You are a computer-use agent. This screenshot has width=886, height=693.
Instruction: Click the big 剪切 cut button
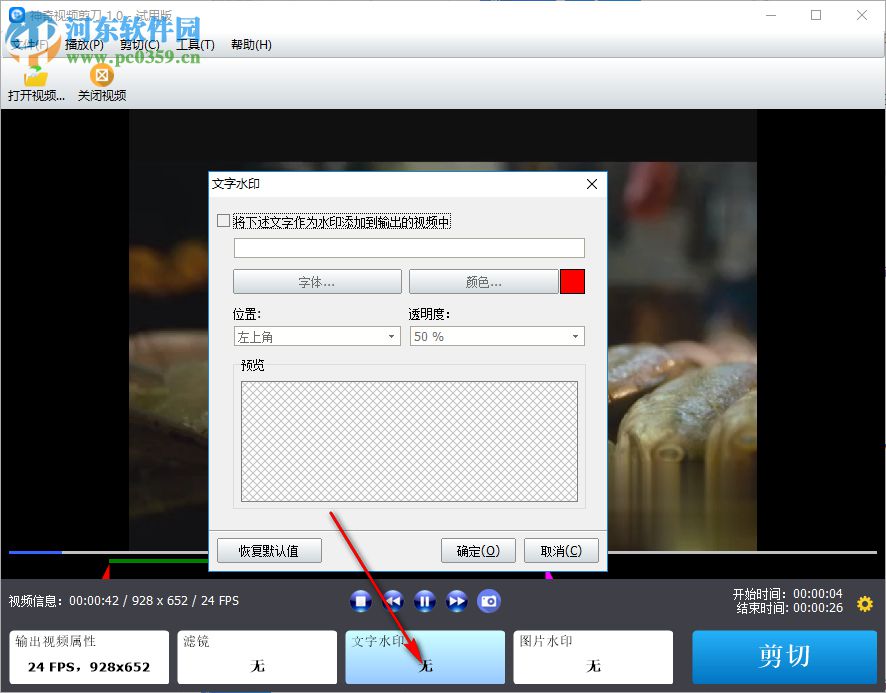pos(784,657)
